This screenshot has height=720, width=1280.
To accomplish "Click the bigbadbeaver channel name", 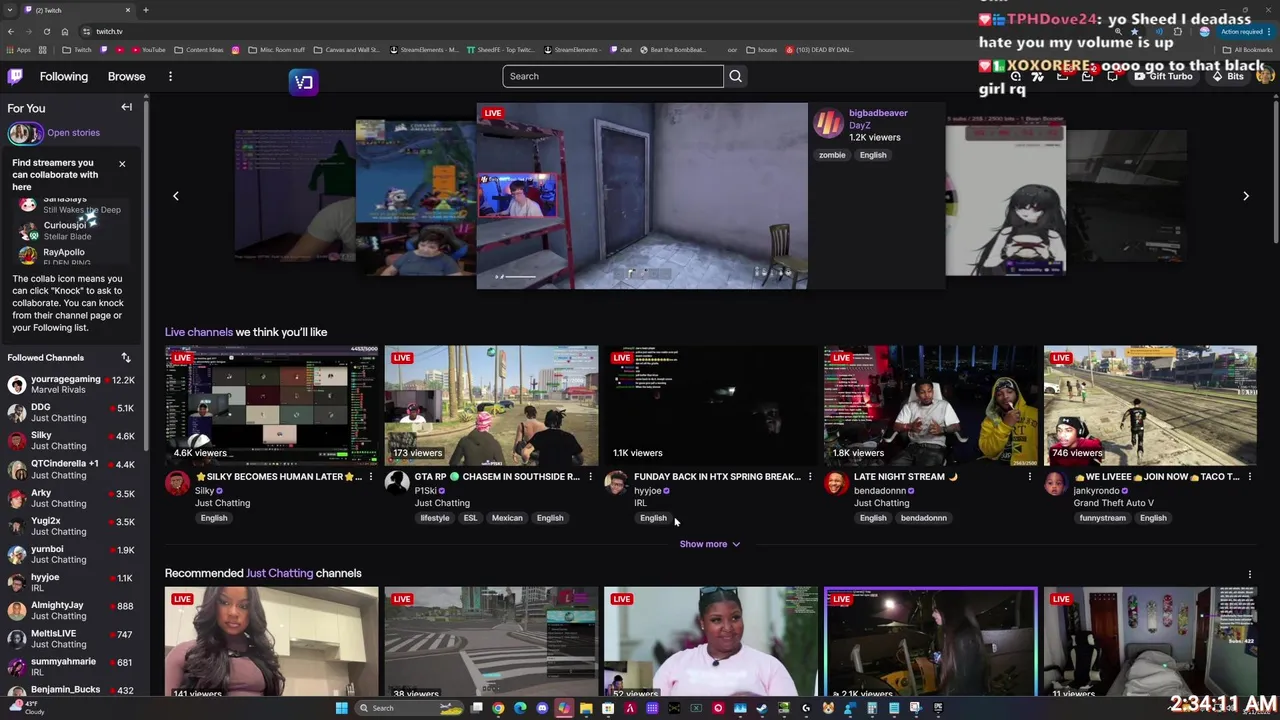I will pyautogui.click(x=878, y=113).
